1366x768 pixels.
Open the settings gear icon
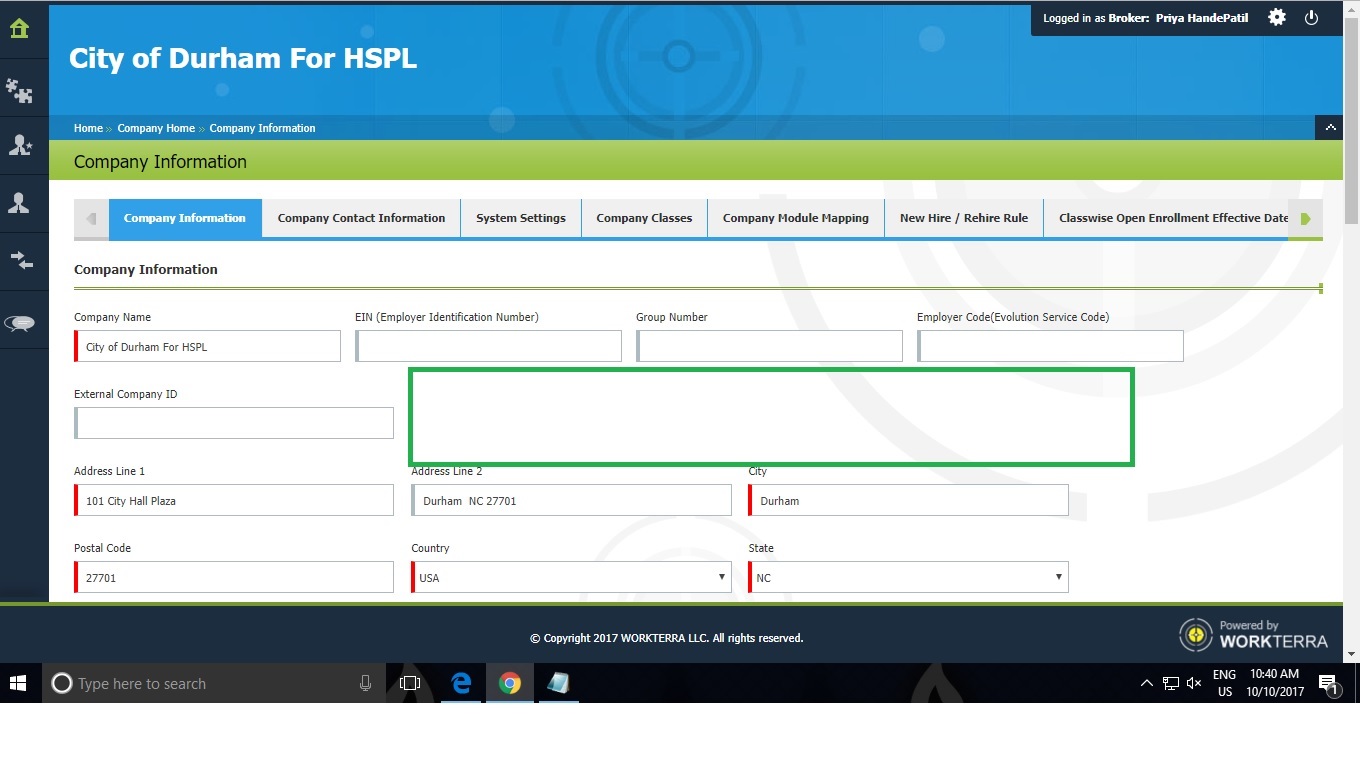coord(1277,17)
